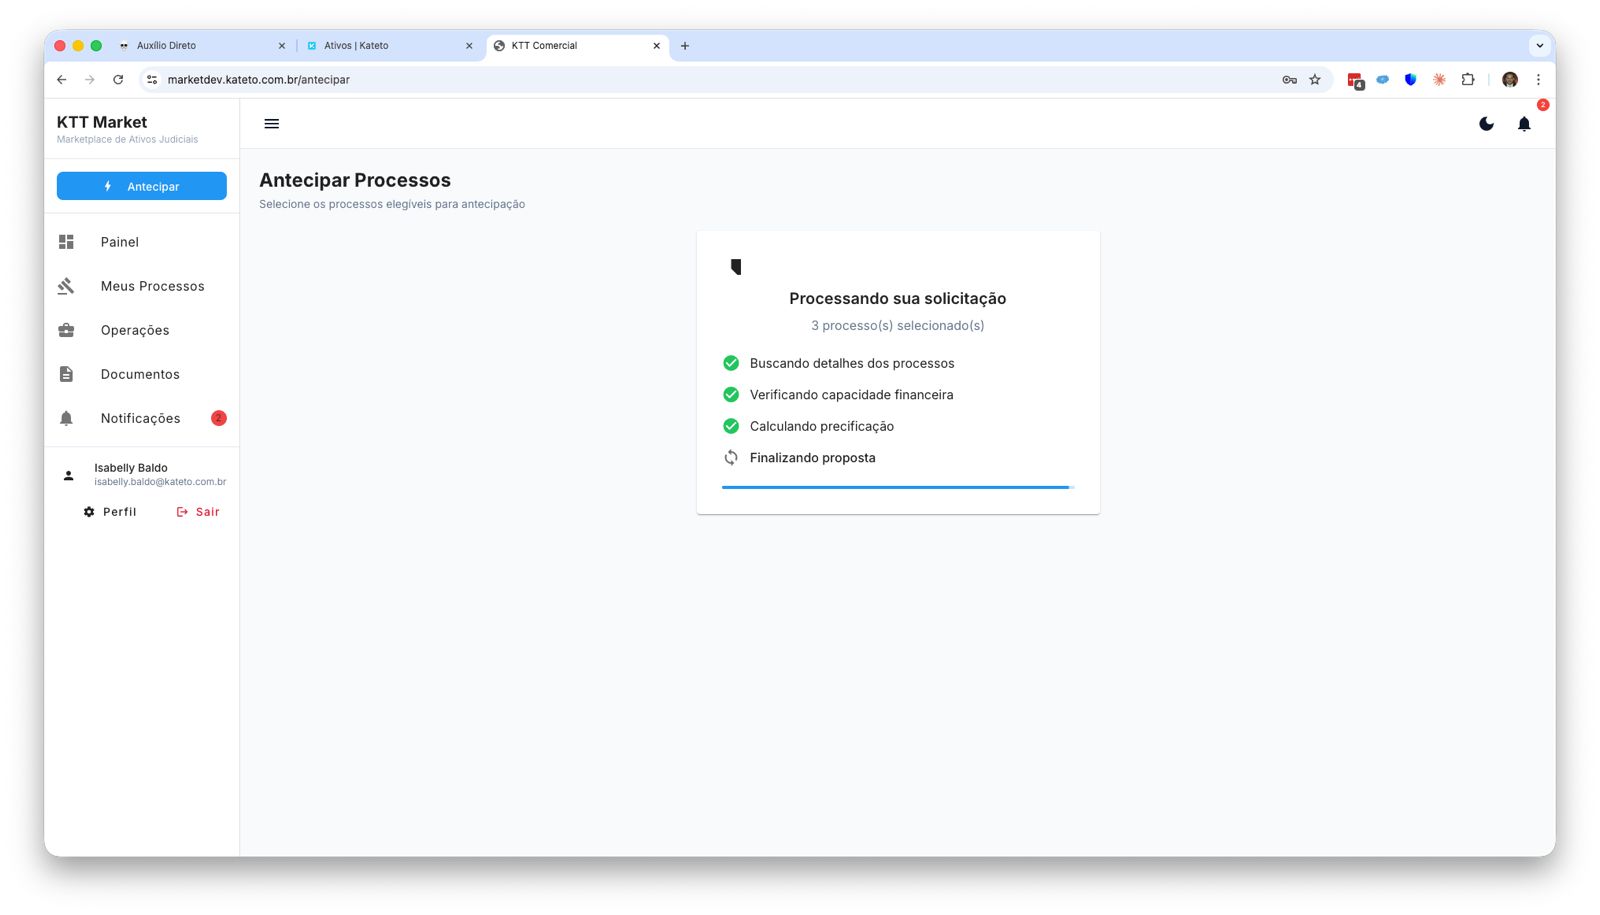
Task: Click the blue Antecipar button
Action: (x=142, y=186)
